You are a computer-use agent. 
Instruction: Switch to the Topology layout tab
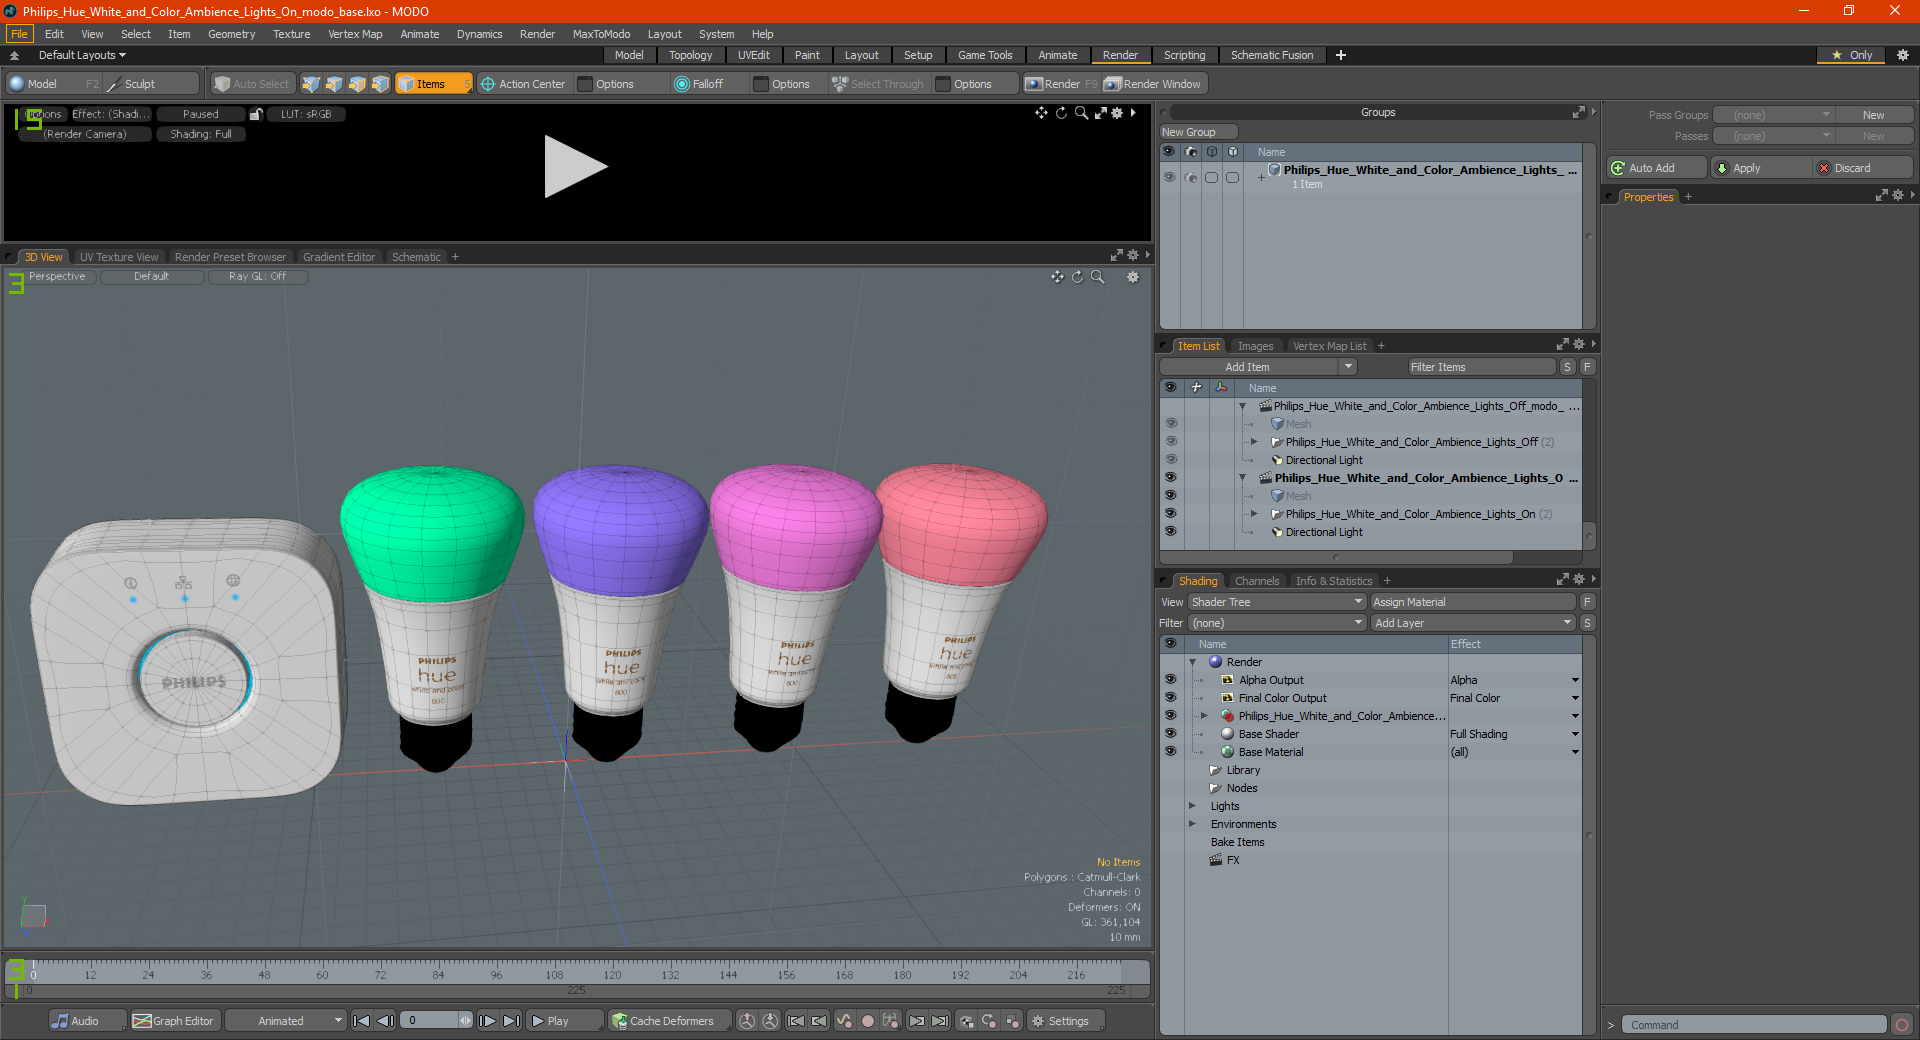tap(690, 55)
